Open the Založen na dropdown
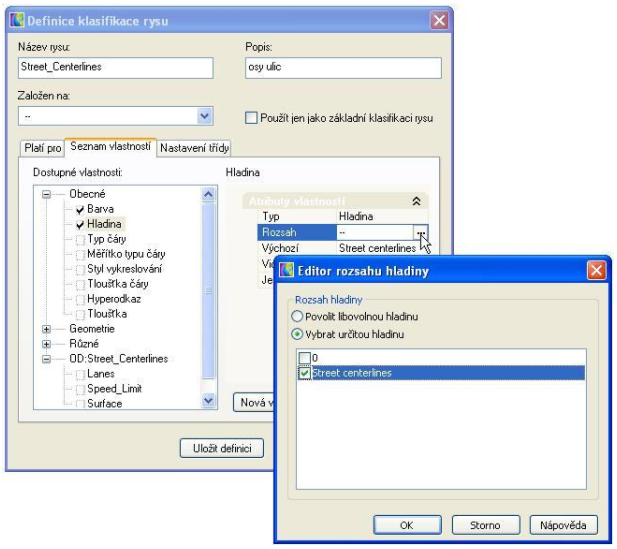 205,117
